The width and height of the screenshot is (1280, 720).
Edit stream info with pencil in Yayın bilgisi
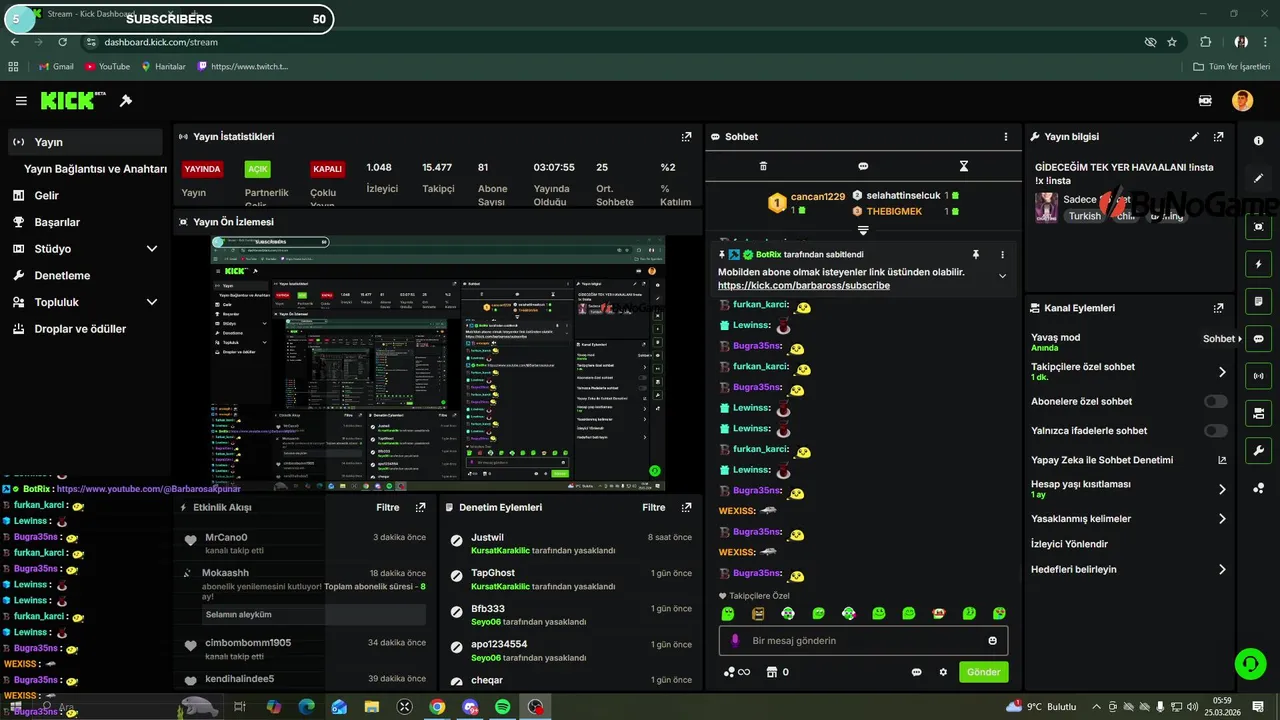tap(1194, 137)
